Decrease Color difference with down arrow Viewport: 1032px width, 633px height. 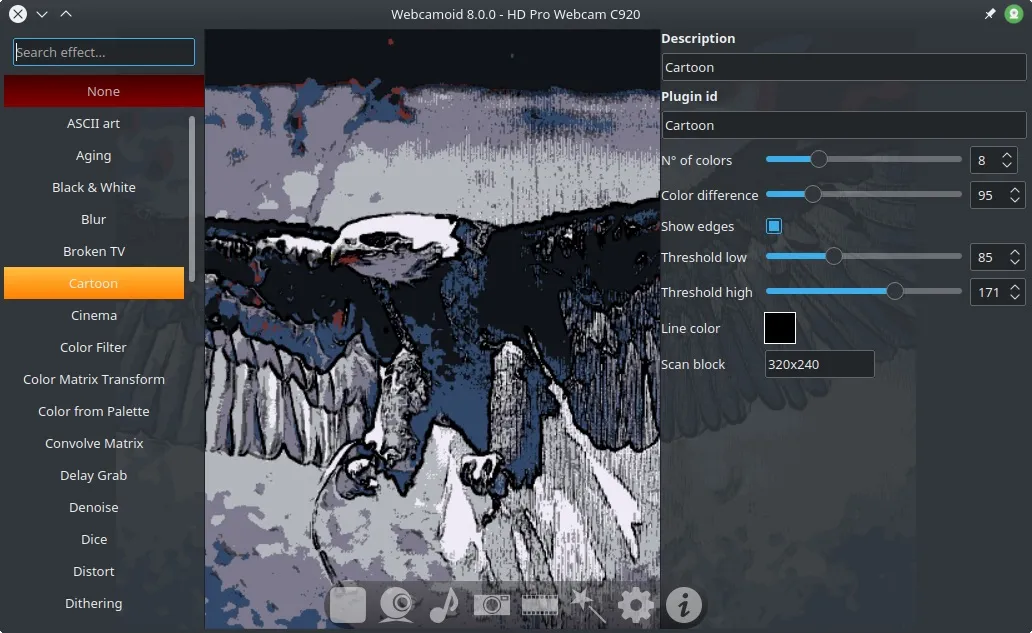click(1015, 200)
